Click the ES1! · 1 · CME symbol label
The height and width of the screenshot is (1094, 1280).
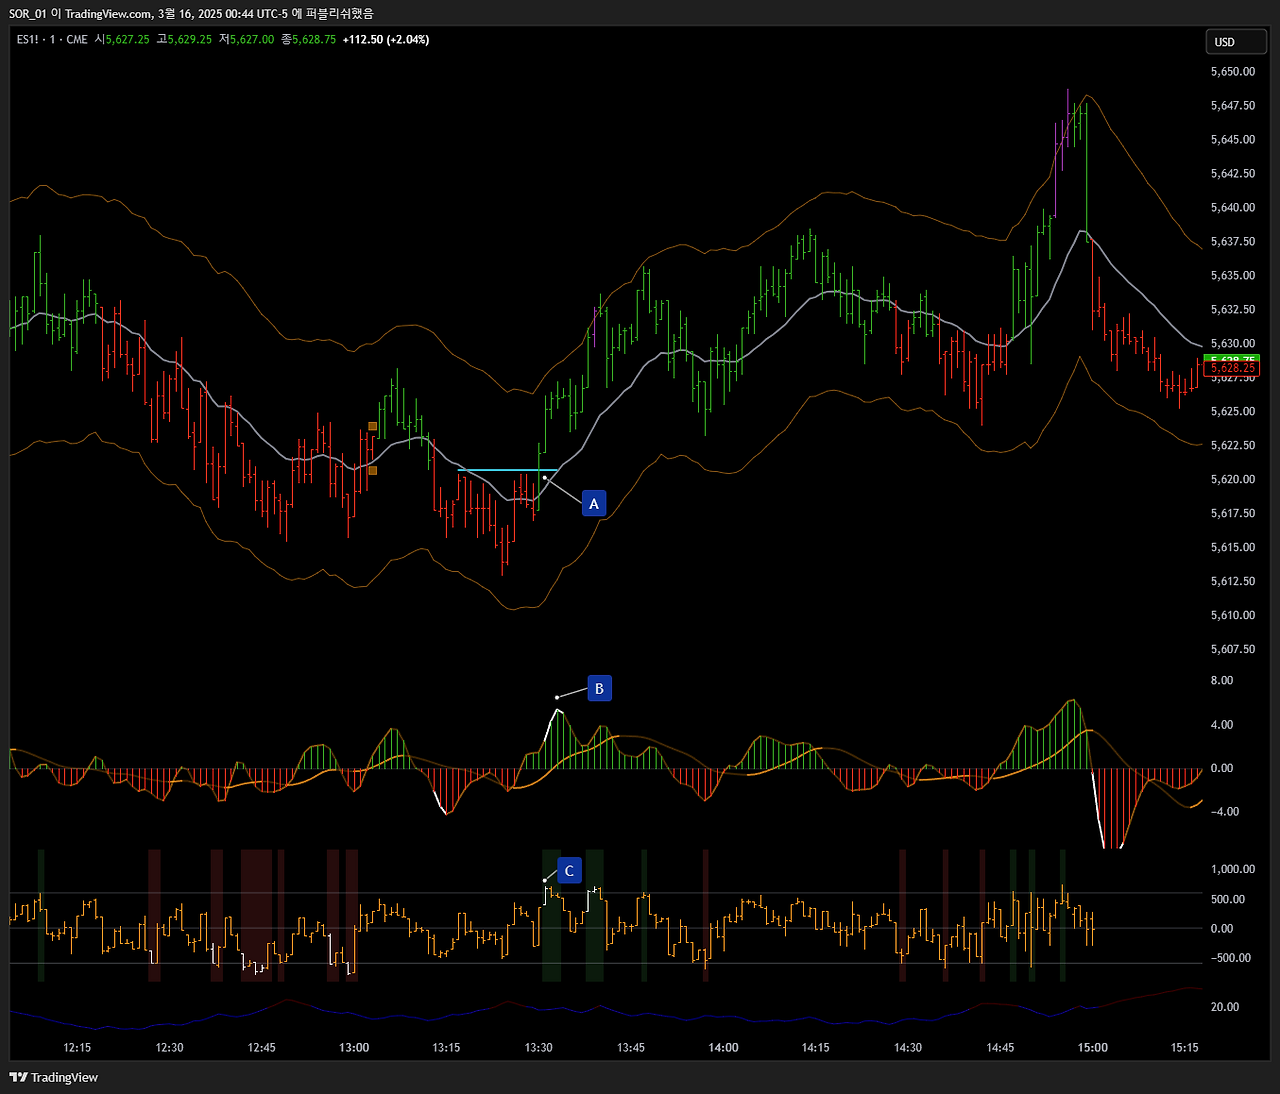click(x=52, y=40)
